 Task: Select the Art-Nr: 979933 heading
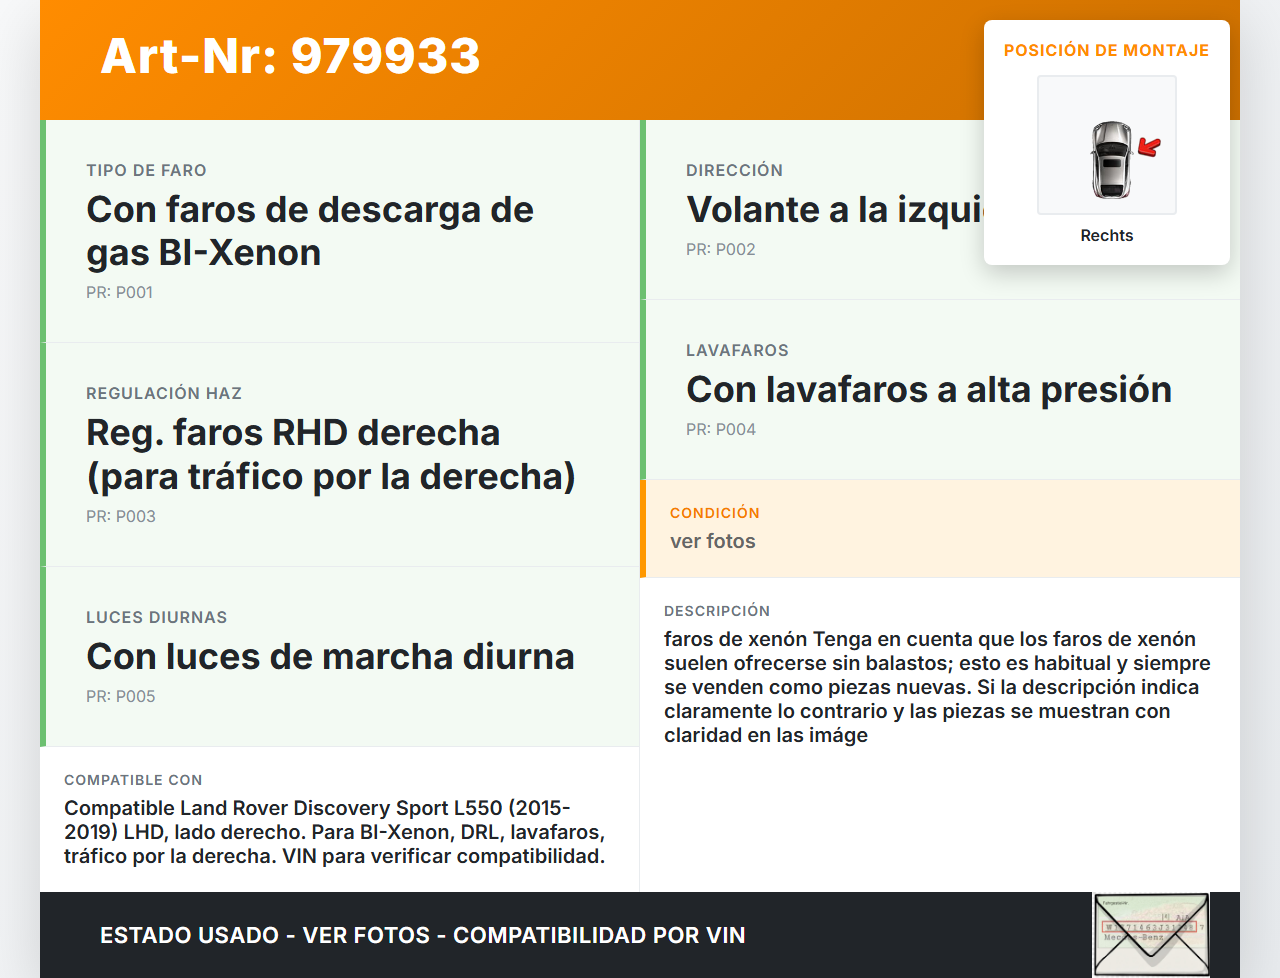coord(290,56)
